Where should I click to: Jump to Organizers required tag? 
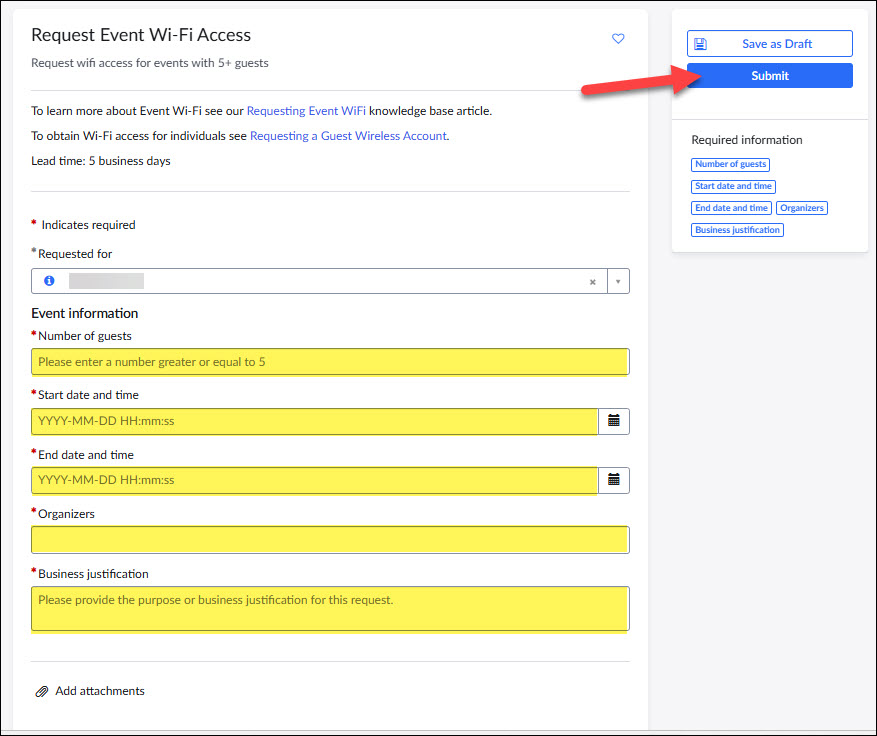click(x=801, y=208)
